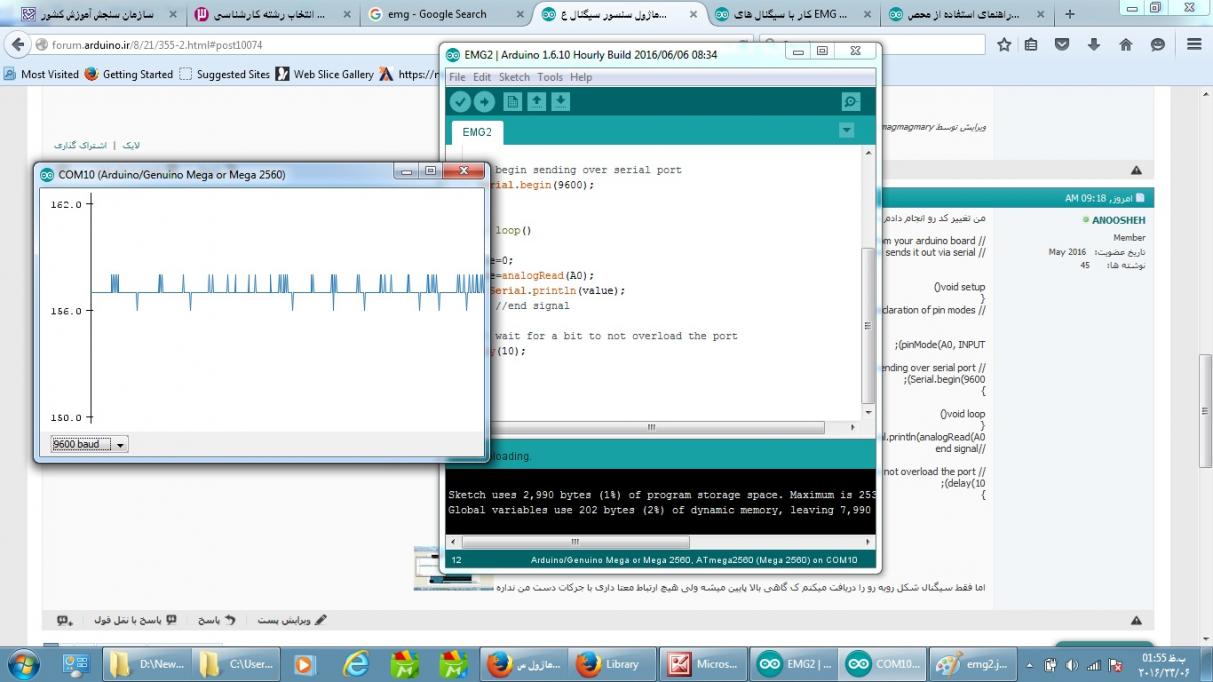
Task: Create a new sketch with the New icon
Action: pos(512,101)
